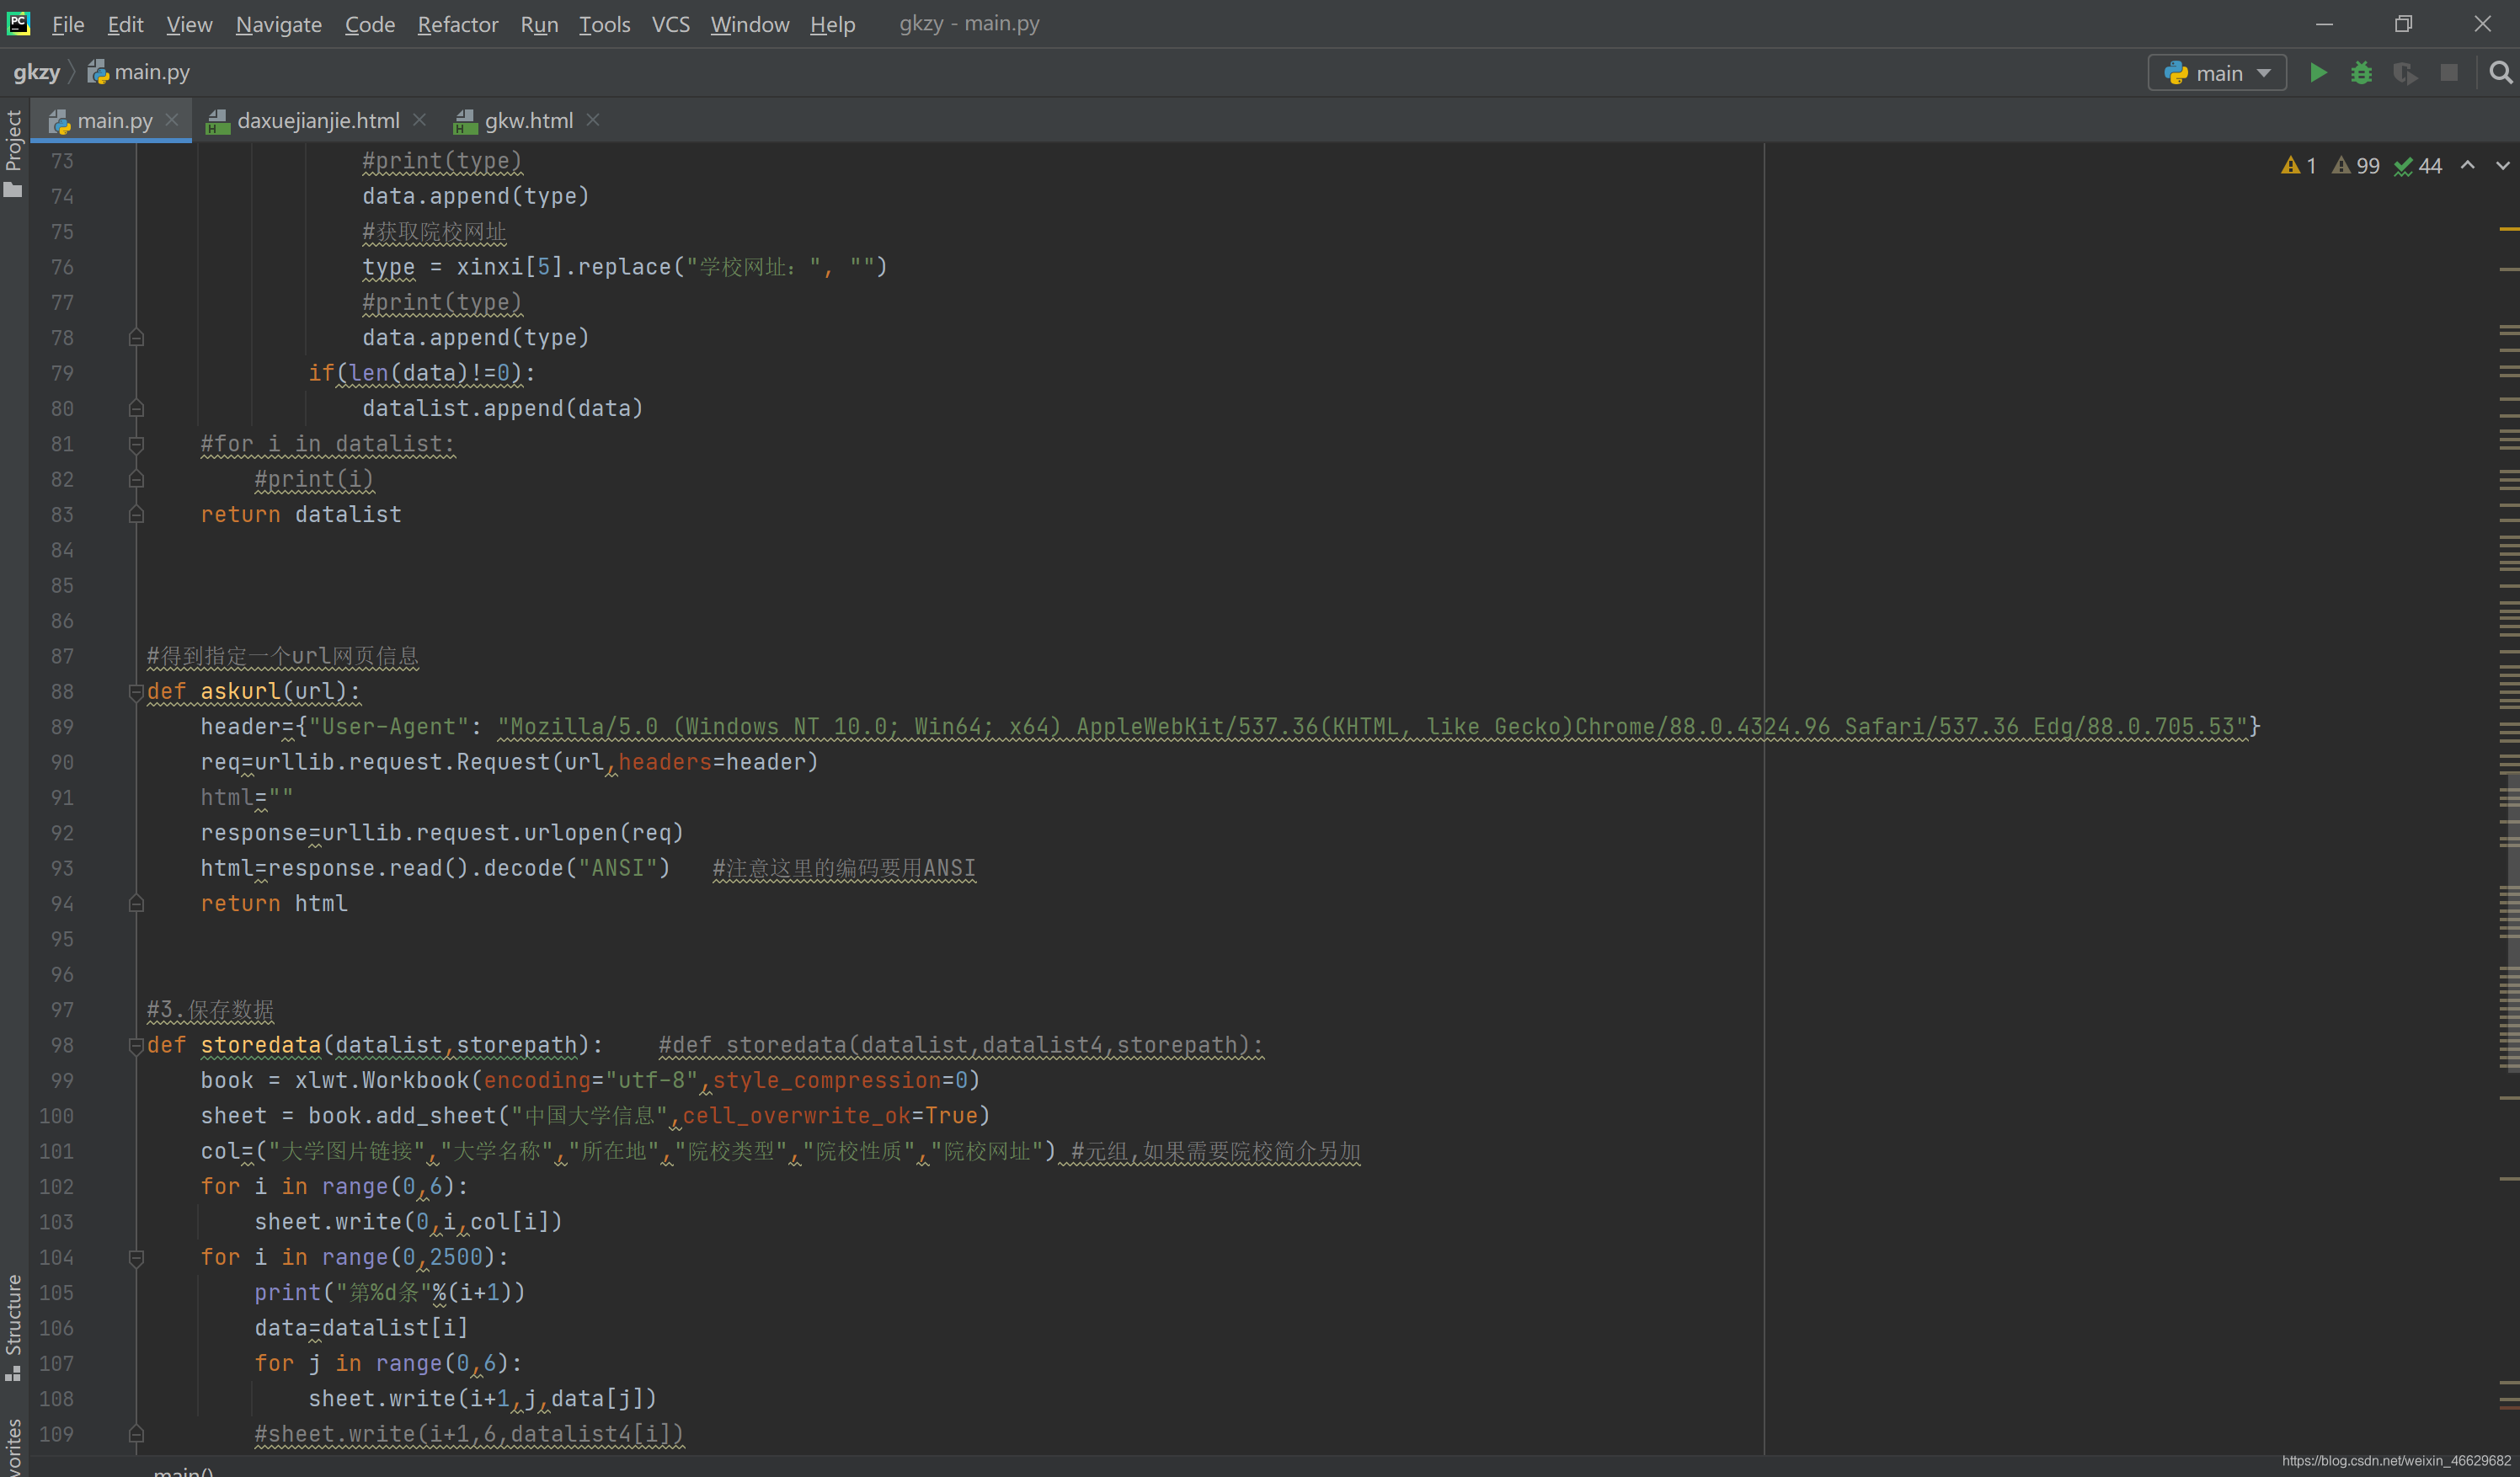Open the File menu
This screenshot has width=2520, height=1477.
[x=68, y=24]
